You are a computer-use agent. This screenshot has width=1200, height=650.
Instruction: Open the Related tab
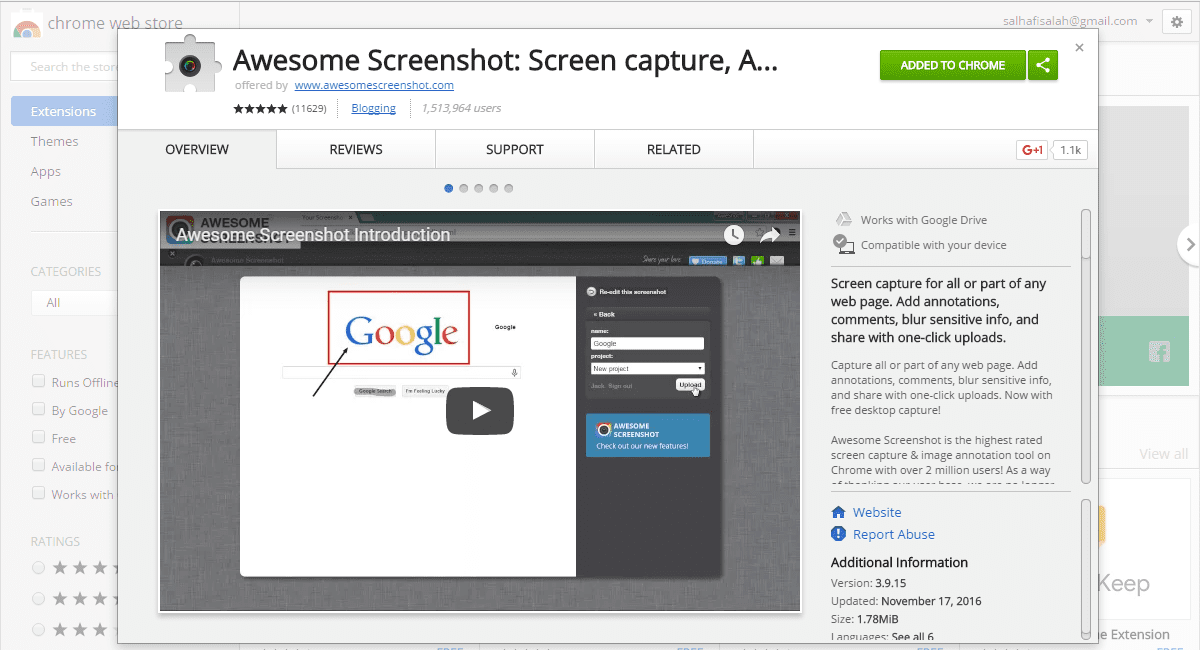[674, 149]
